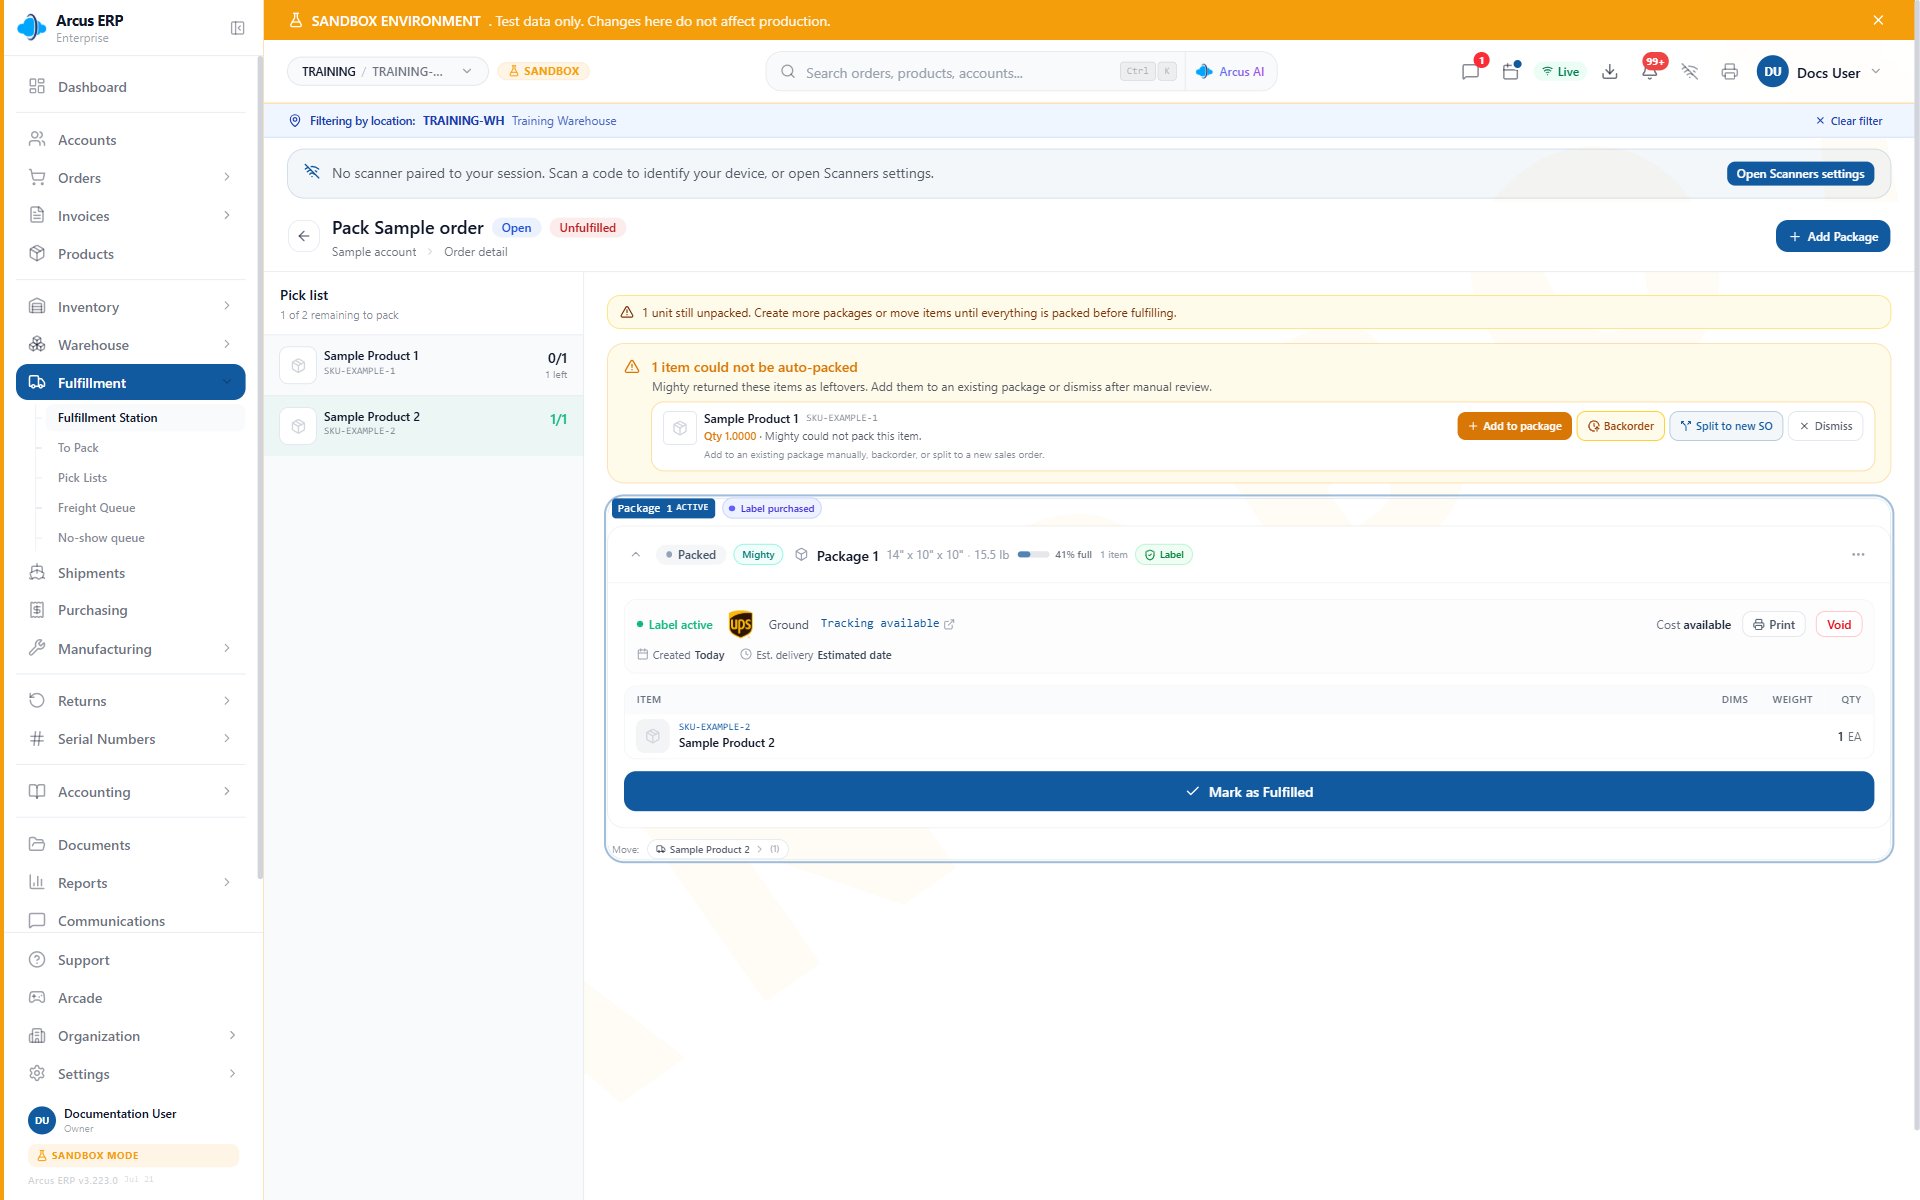Open tracking external link icon

click(x=949, y=624)
